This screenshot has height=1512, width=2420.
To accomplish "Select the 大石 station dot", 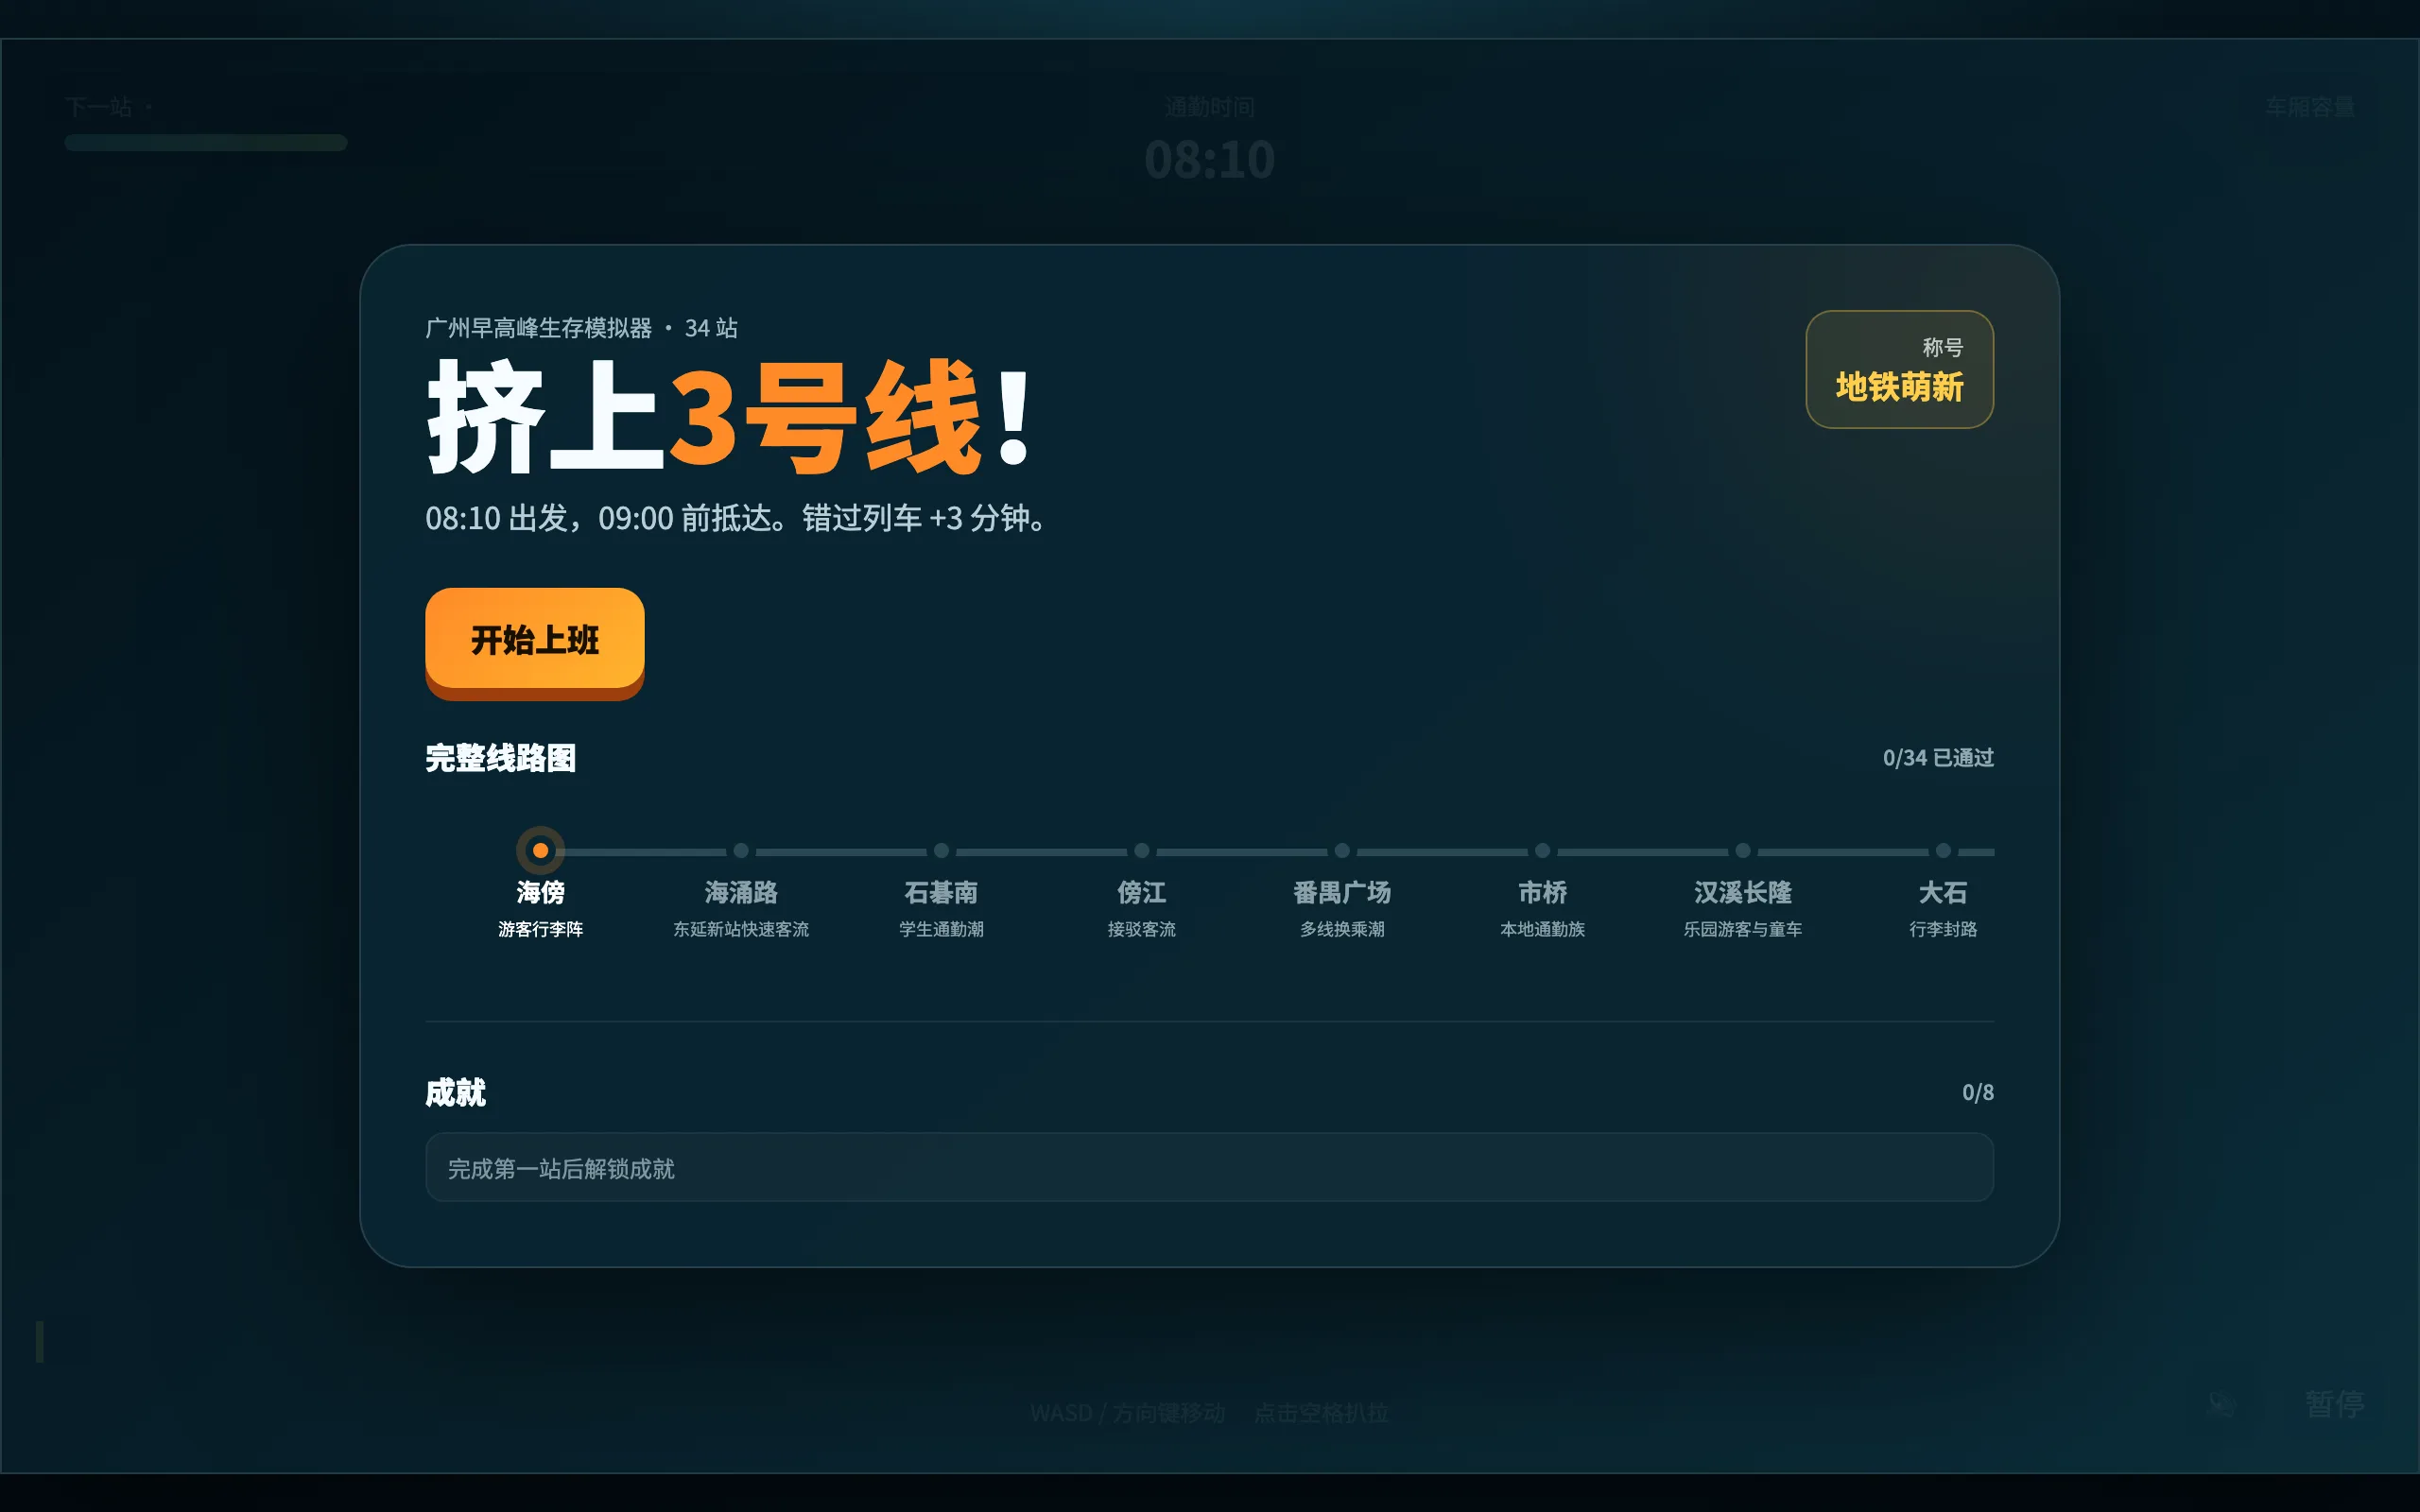I will tap(1943, 851).
